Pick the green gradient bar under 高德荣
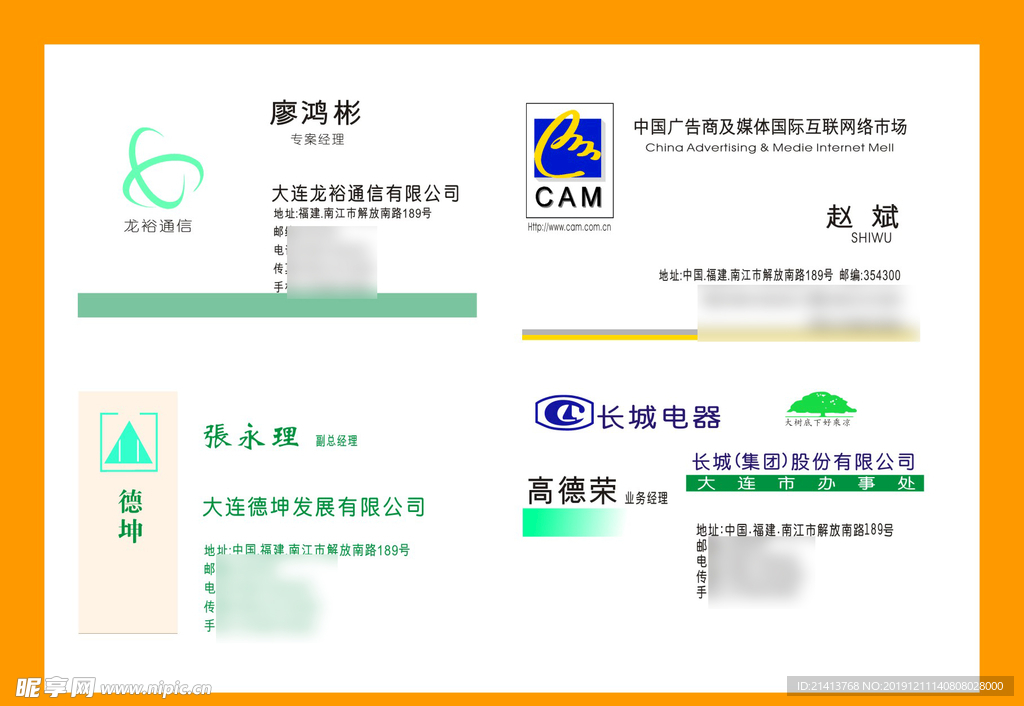Image resolution: width=1024 pixels, height=706 pixels. (572, 522)
